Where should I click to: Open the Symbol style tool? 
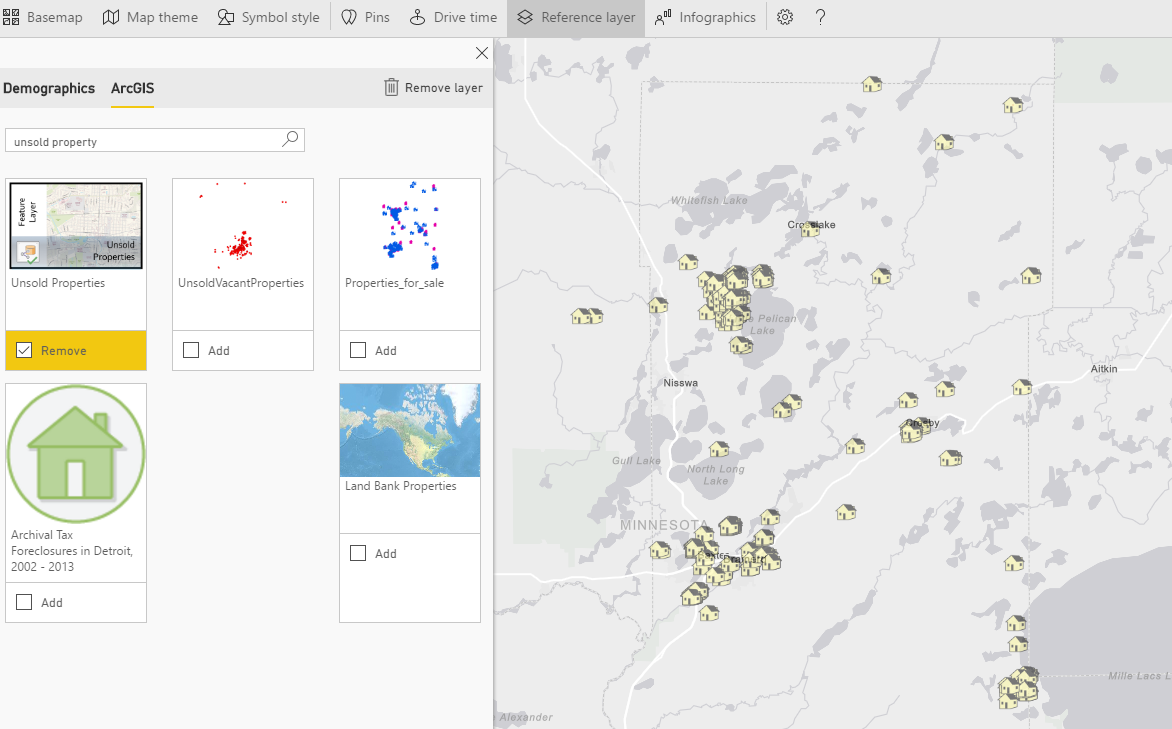pos(268,17)
